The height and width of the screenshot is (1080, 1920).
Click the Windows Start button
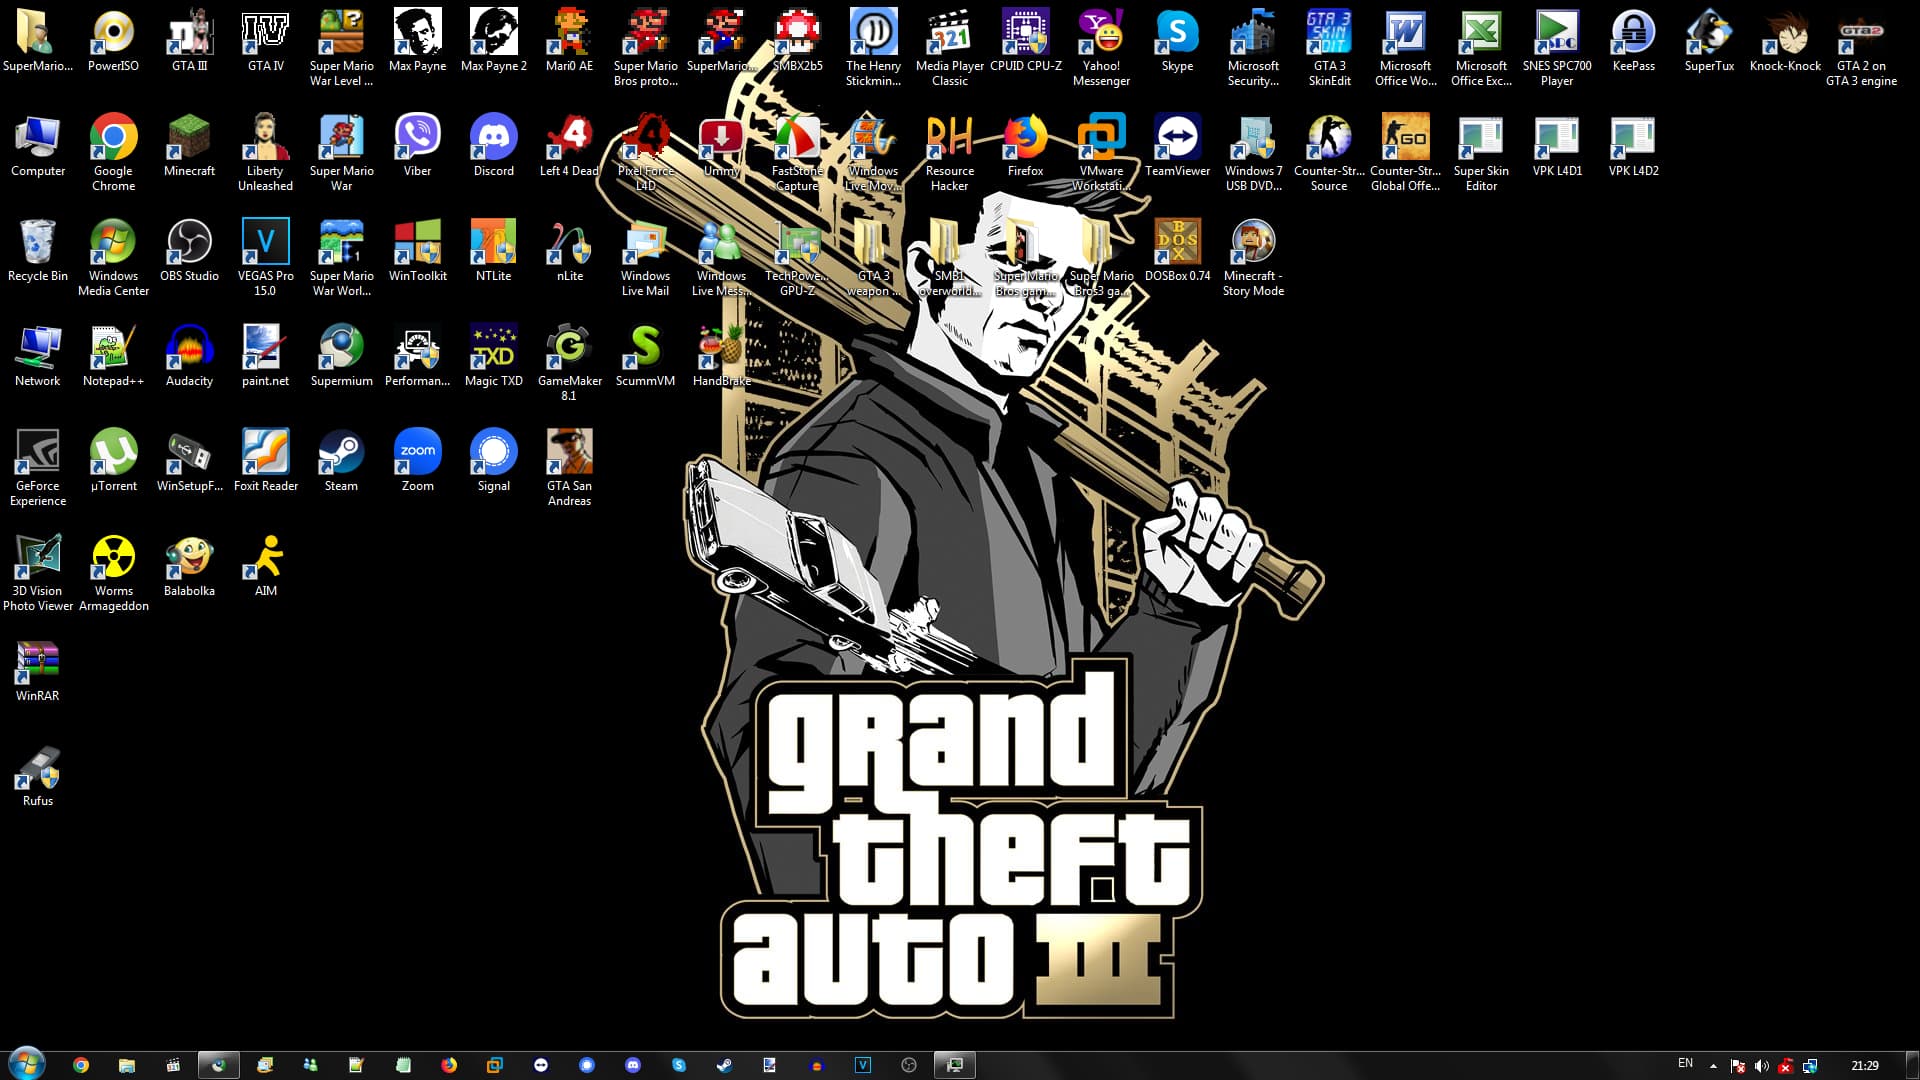pyautogui.click(x=26, y=1064)
